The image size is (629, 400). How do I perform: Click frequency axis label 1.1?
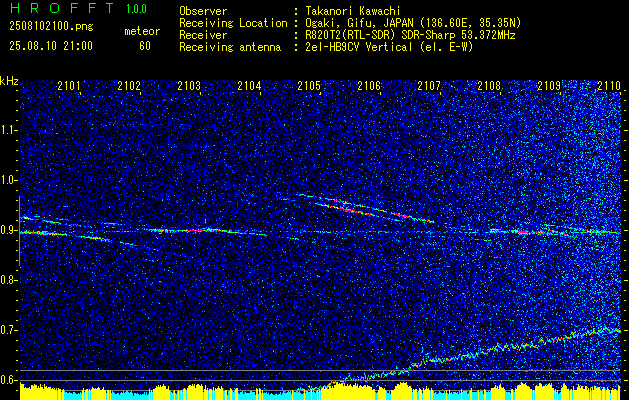point(9,130)
